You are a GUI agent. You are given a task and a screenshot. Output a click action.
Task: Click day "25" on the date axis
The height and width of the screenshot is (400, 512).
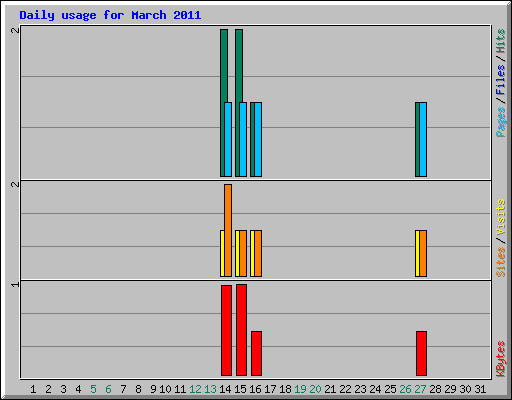tap(390, 389)
